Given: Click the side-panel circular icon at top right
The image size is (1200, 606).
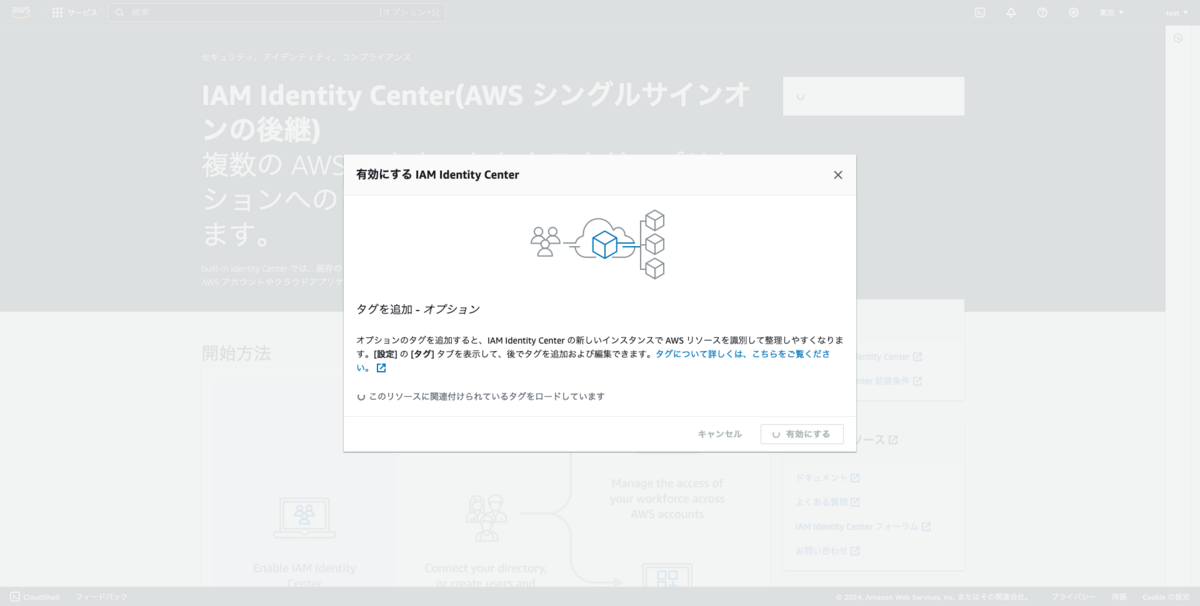Looking at the screenshot, I should pyautogui.click(x=1178, y=38).
